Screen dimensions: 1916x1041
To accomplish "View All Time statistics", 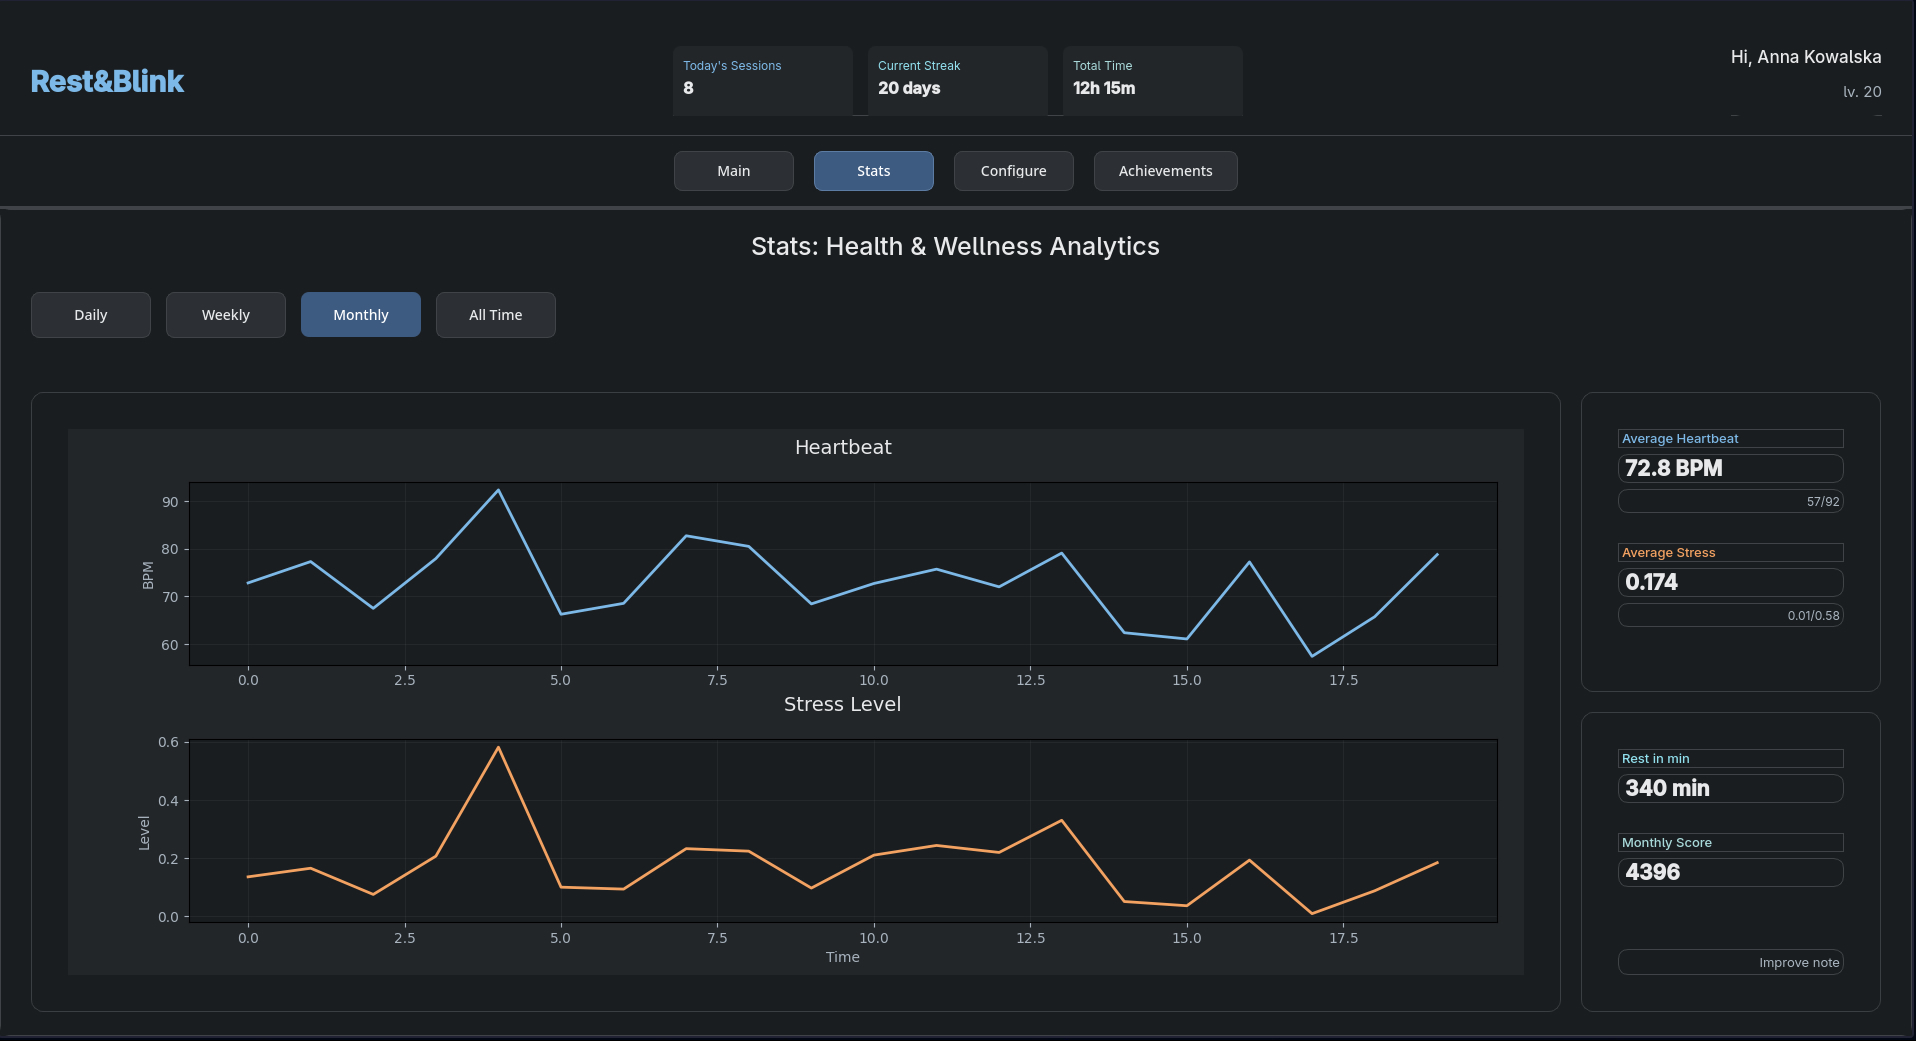I will click(x=496, y=315).
